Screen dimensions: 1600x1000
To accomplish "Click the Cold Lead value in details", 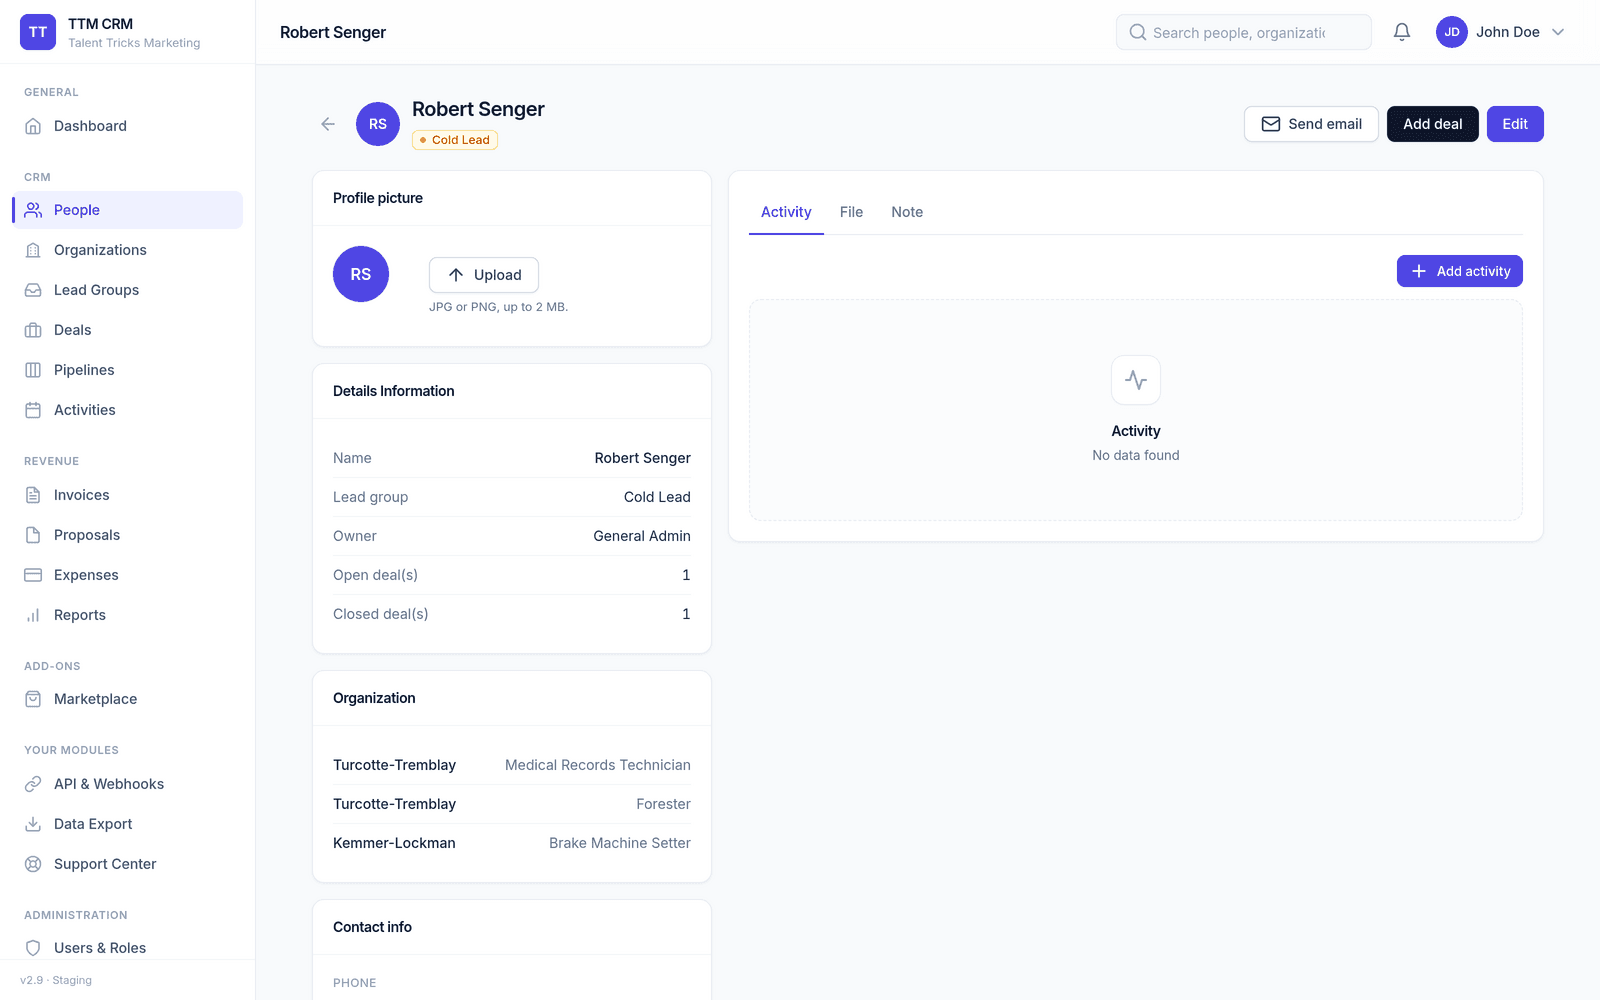I will (x=657, y=497).
